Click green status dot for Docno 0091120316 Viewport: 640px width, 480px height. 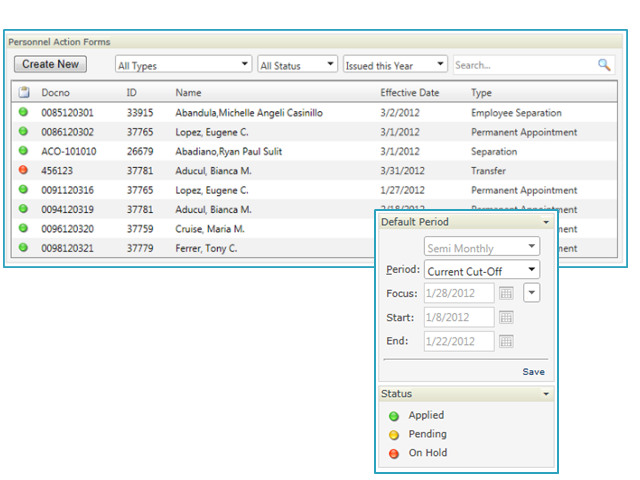(24, 189)
